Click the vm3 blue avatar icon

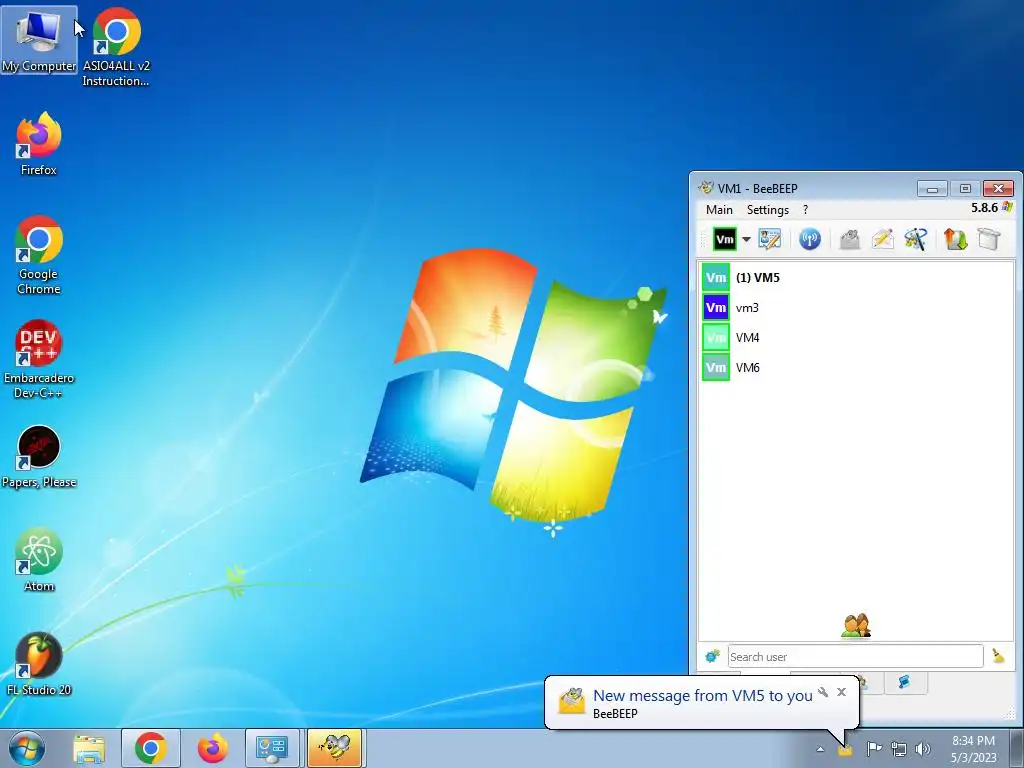[x=716, y=308]
